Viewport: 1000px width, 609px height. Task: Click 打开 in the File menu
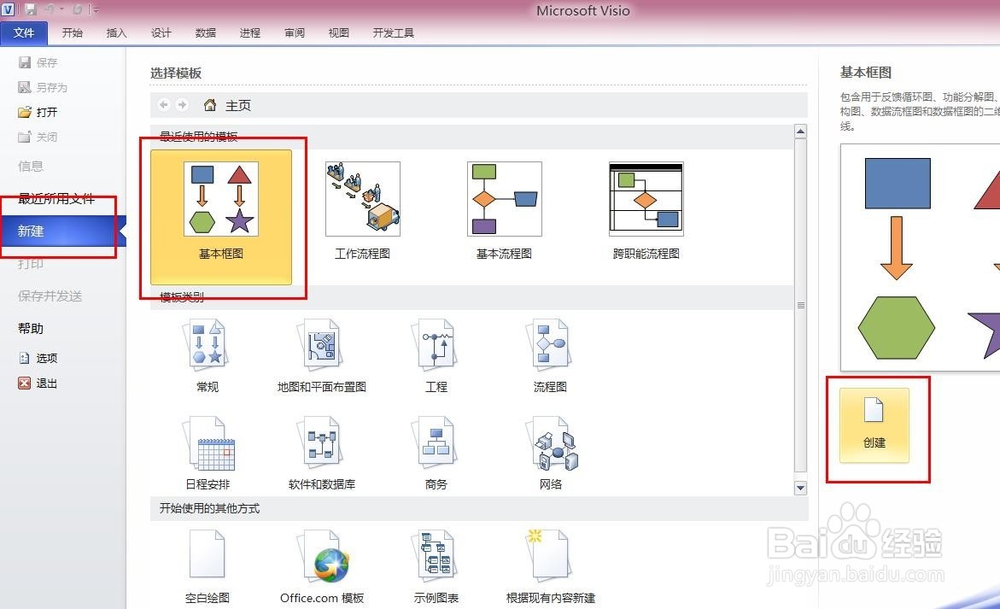coord(38,112)
